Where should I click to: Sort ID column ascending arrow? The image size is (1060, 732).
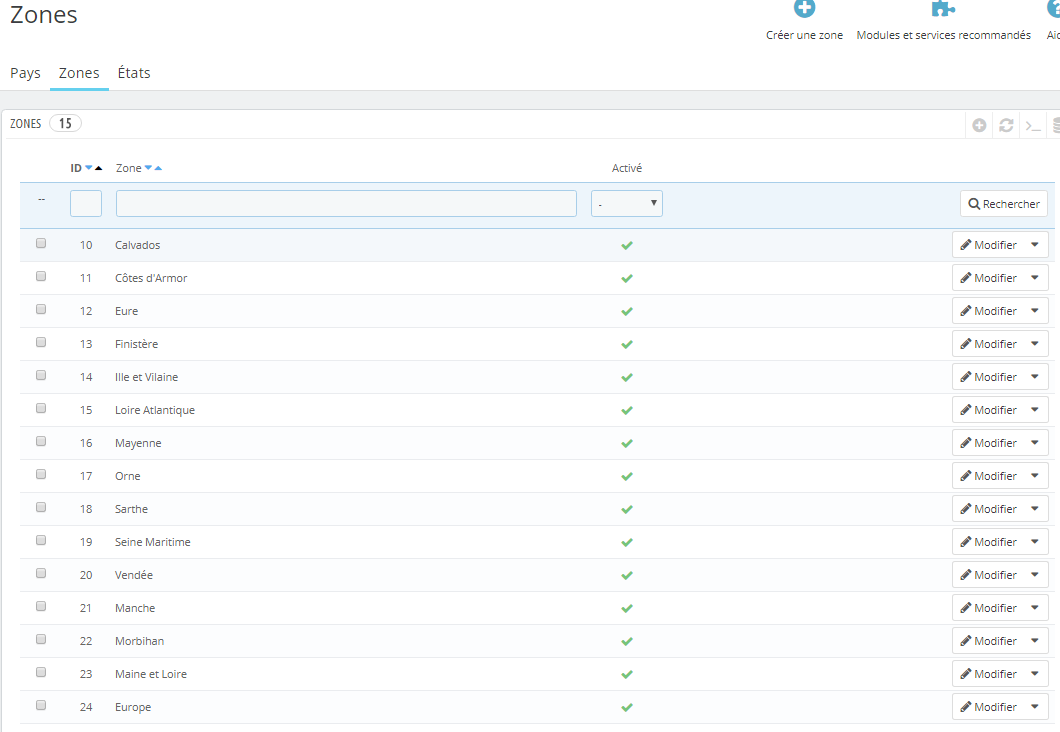coord(99,168)
